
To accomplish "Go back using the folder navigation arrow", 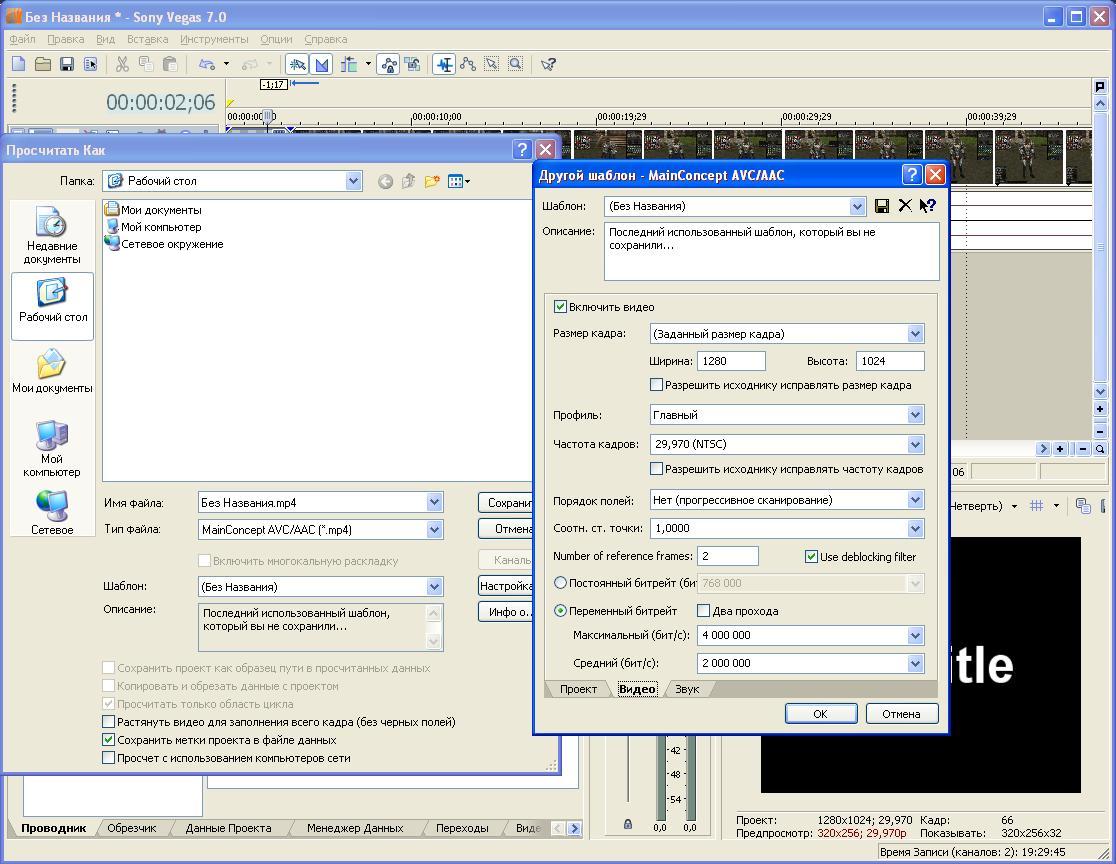I will coord(385,181).
